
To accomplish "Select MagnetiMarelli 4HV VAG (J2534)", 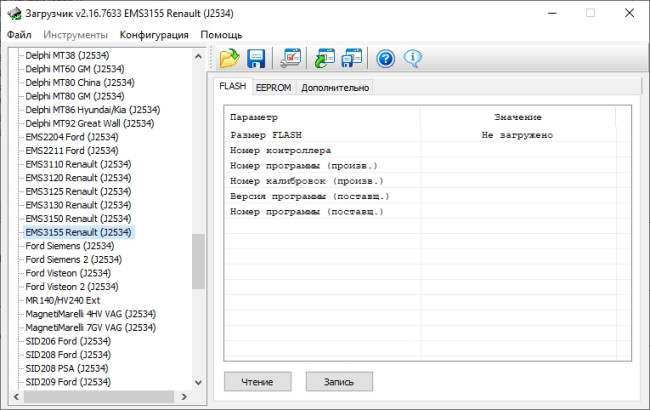I will tap(90, 314).
